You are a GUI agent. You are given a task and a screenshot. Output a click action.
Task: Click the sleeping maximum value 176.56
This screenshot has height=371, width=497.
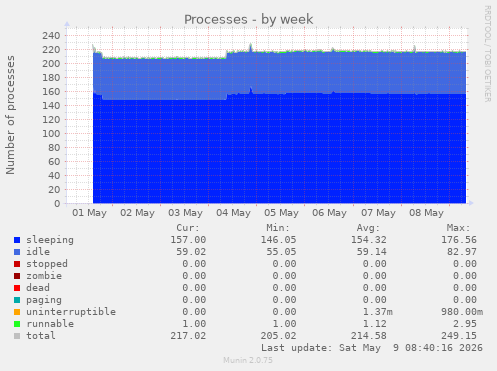pos(459,240)
